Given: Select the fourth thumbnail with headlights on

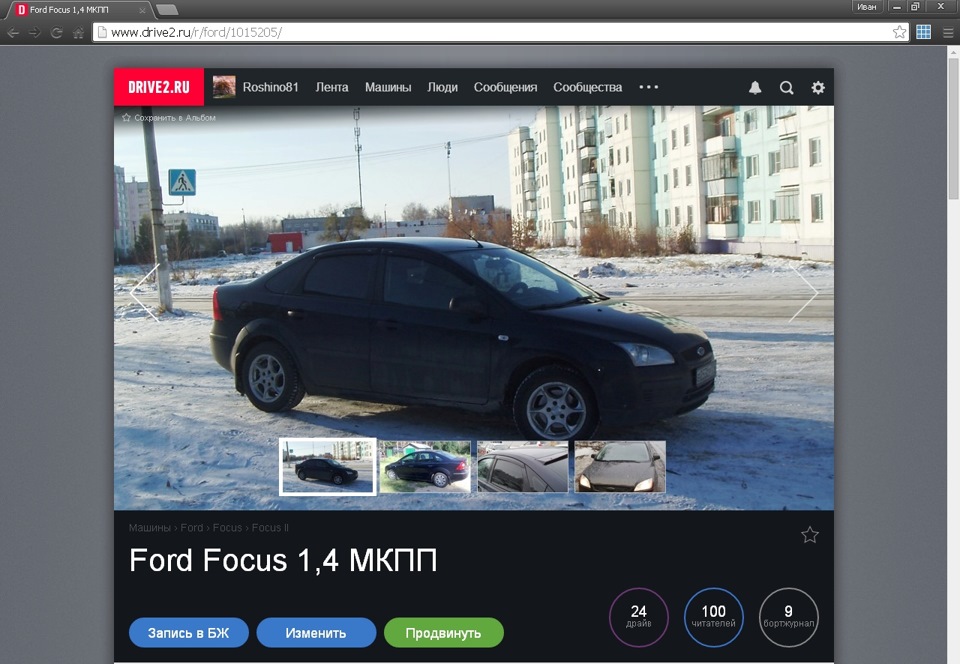Looking at the screenshot, I should pyautogui.click(x=620, y=466).
